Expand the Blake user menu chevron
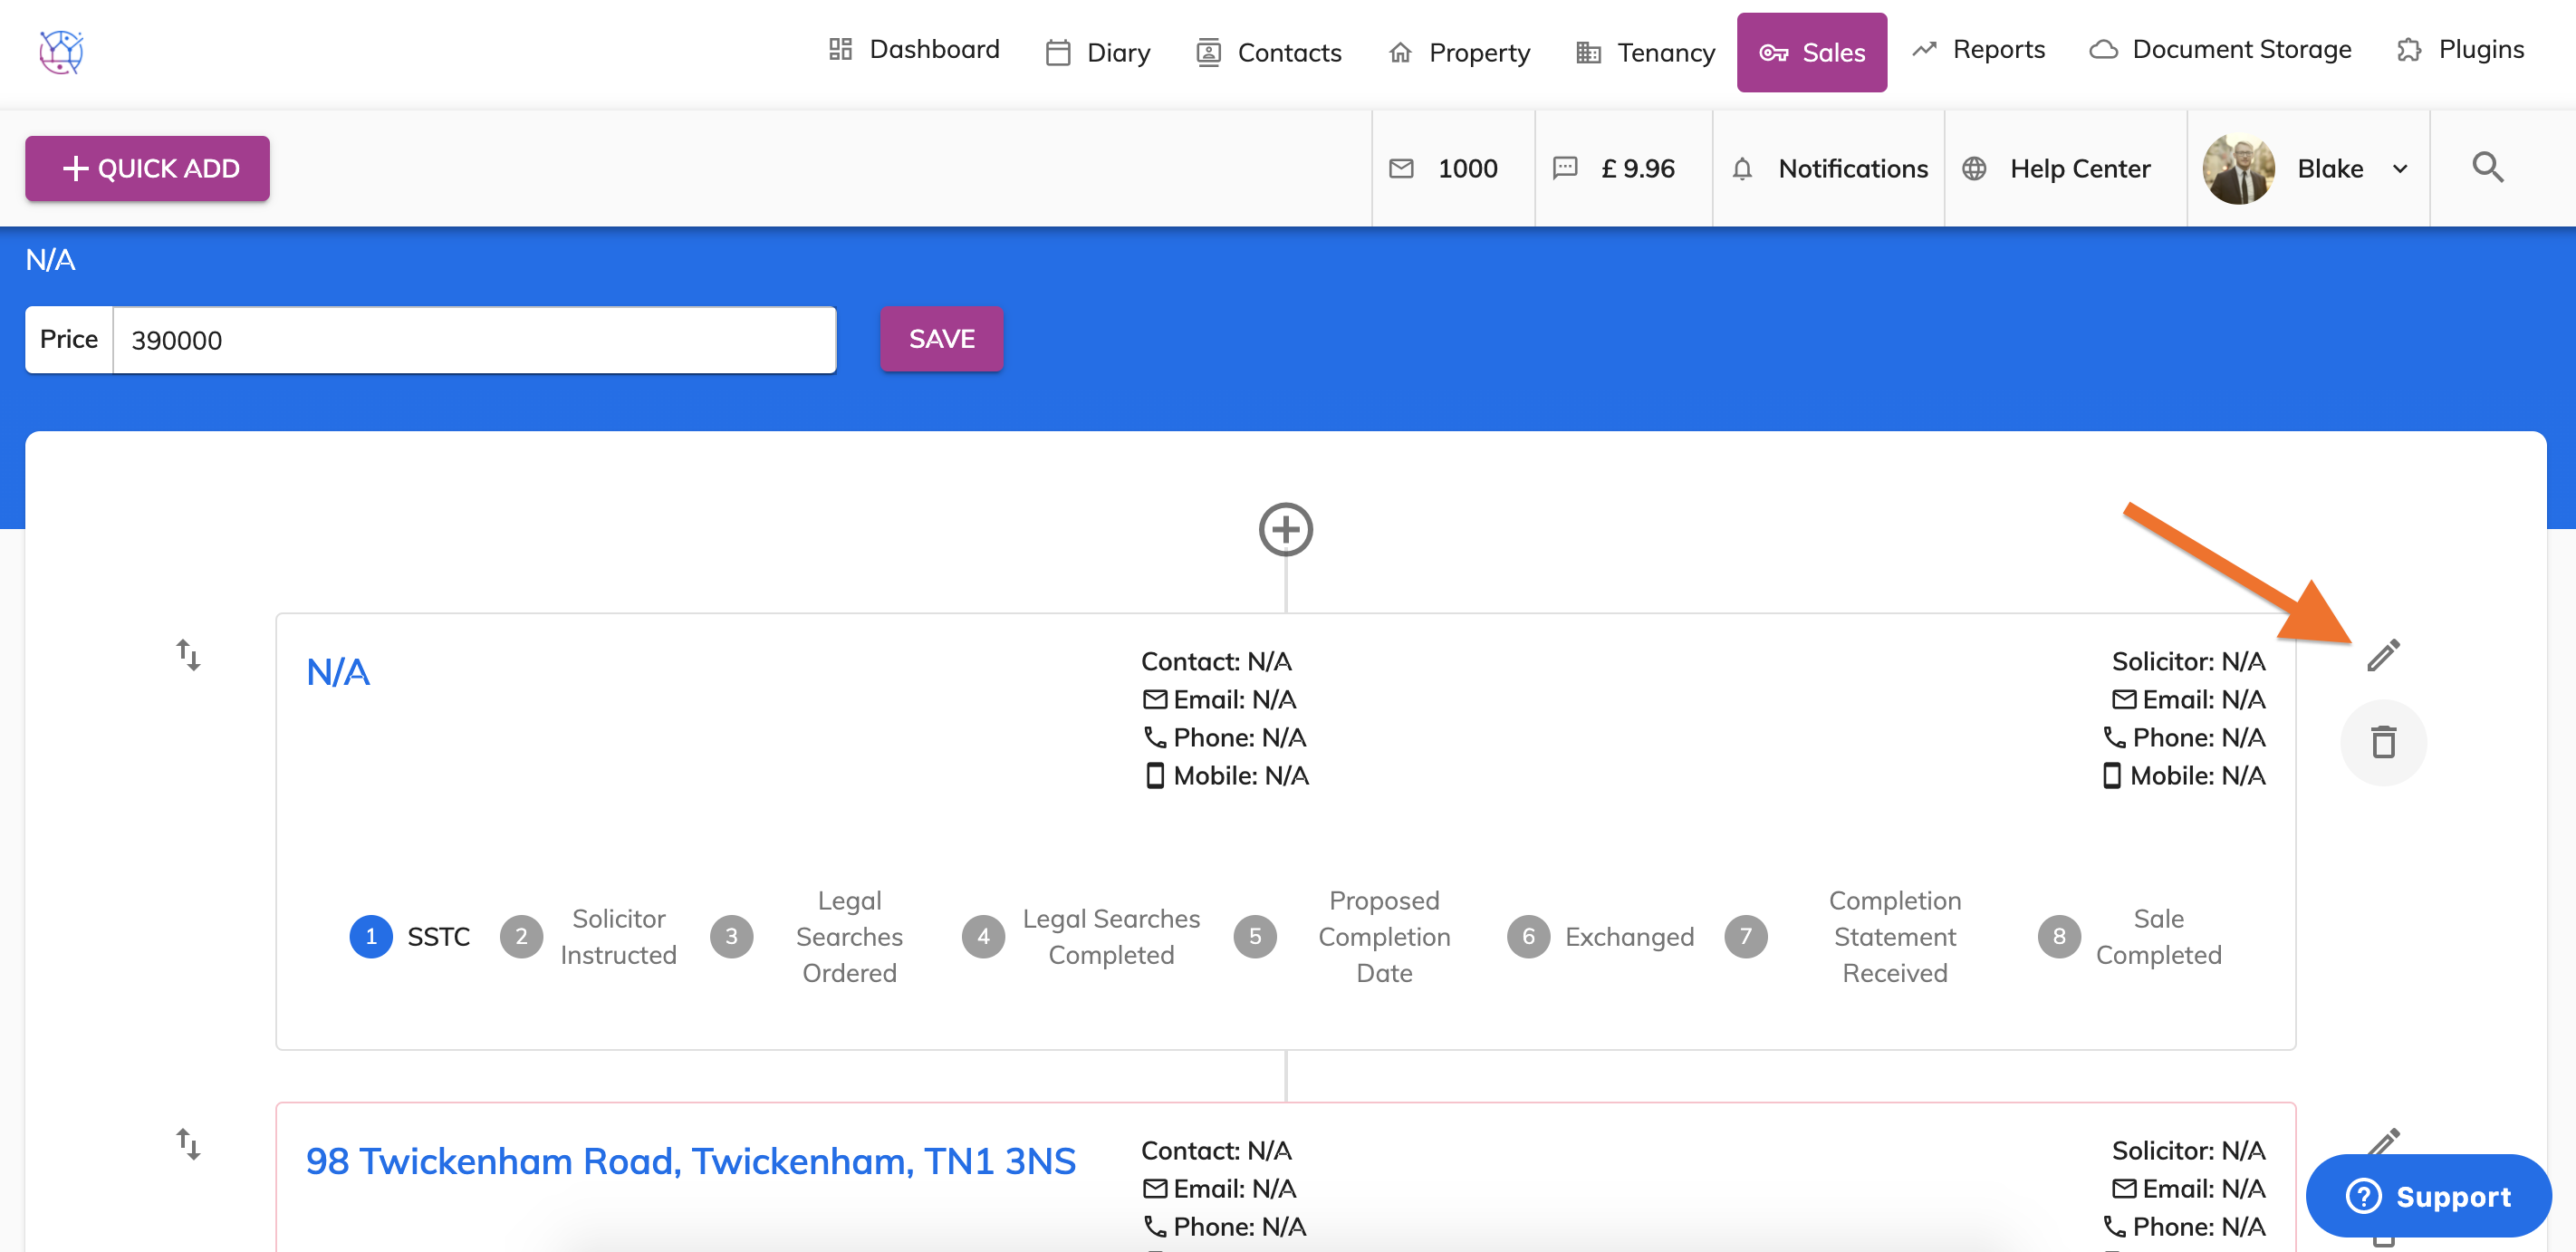The image size is (2576, 1252). (x=2400, y=169)
